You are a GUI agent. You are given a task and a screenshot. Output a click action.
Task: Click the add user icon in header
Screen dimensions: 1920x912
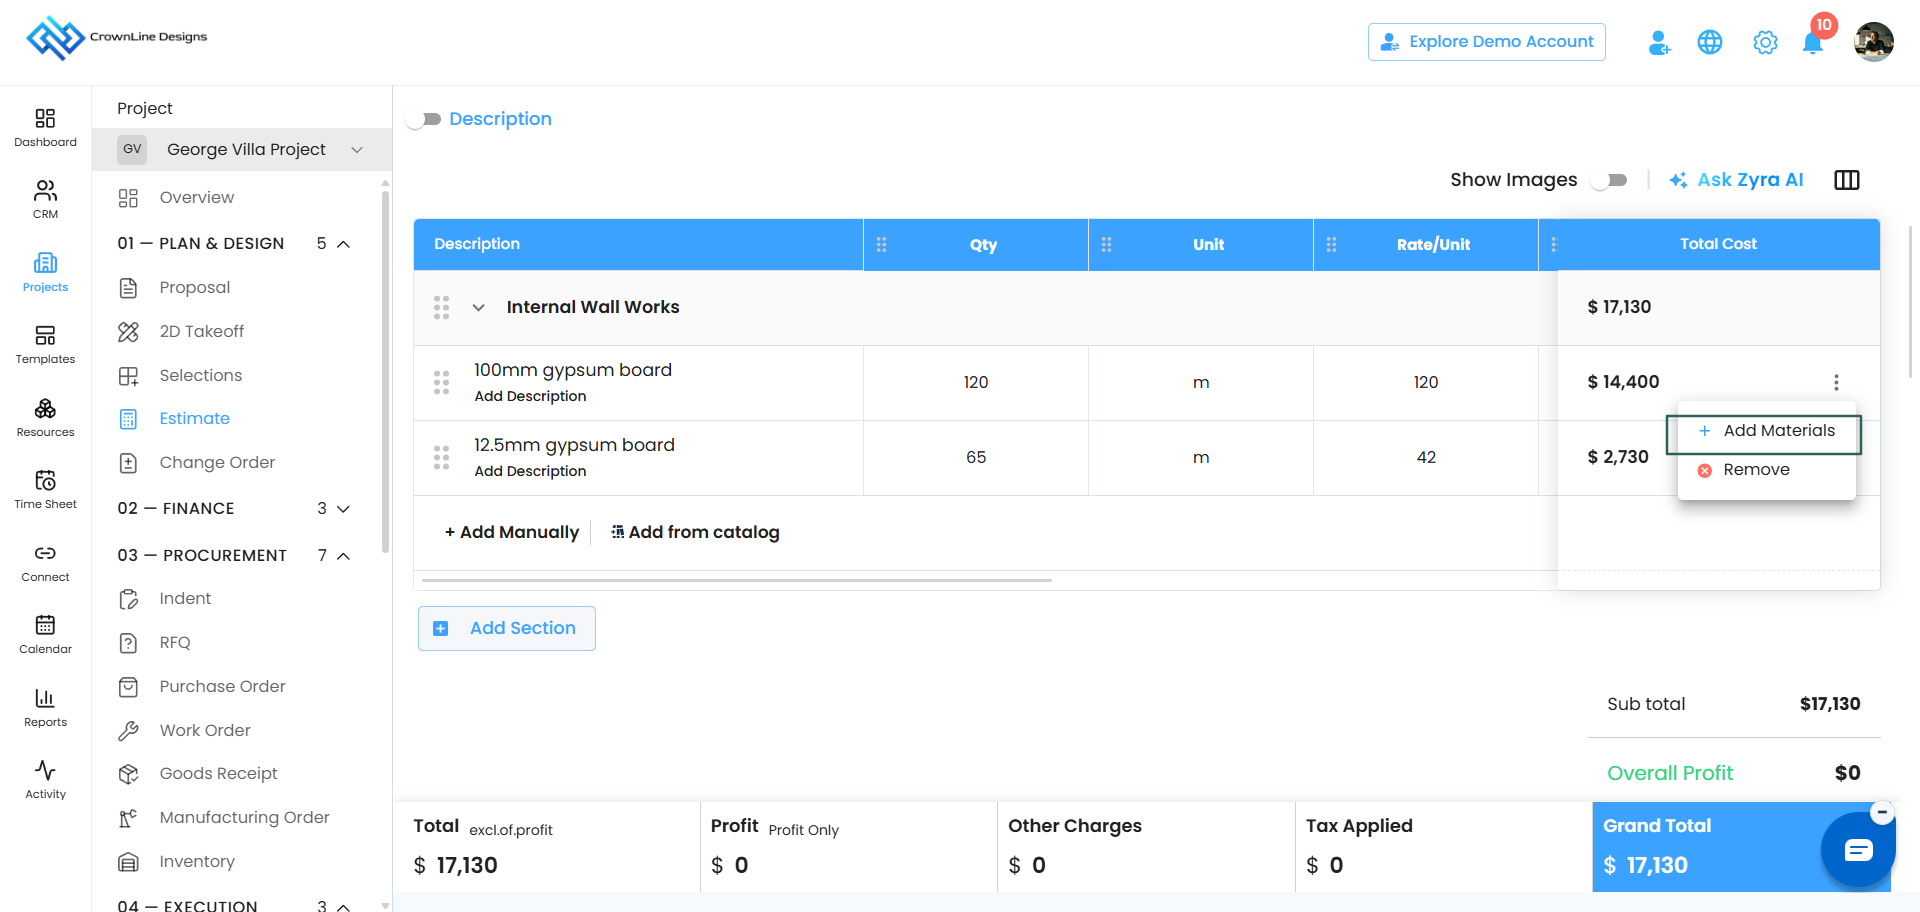[x=1659, y=42]
